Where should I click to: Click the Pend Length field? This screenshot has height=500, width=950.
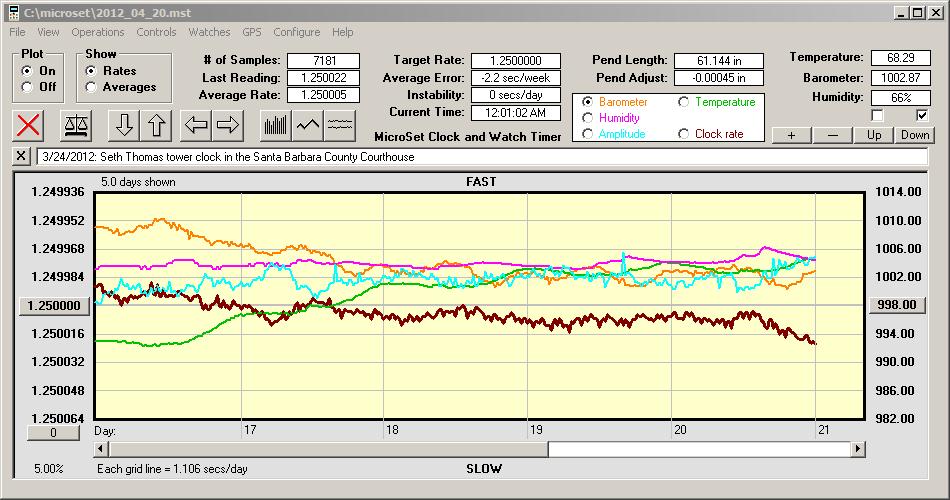point(719,61)
